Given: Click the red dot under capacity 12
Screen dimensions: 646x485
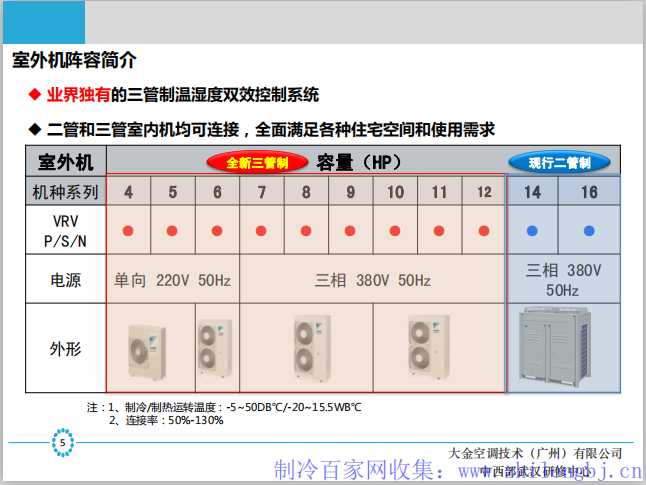Looking at the screenshot, I should point(484,231).
